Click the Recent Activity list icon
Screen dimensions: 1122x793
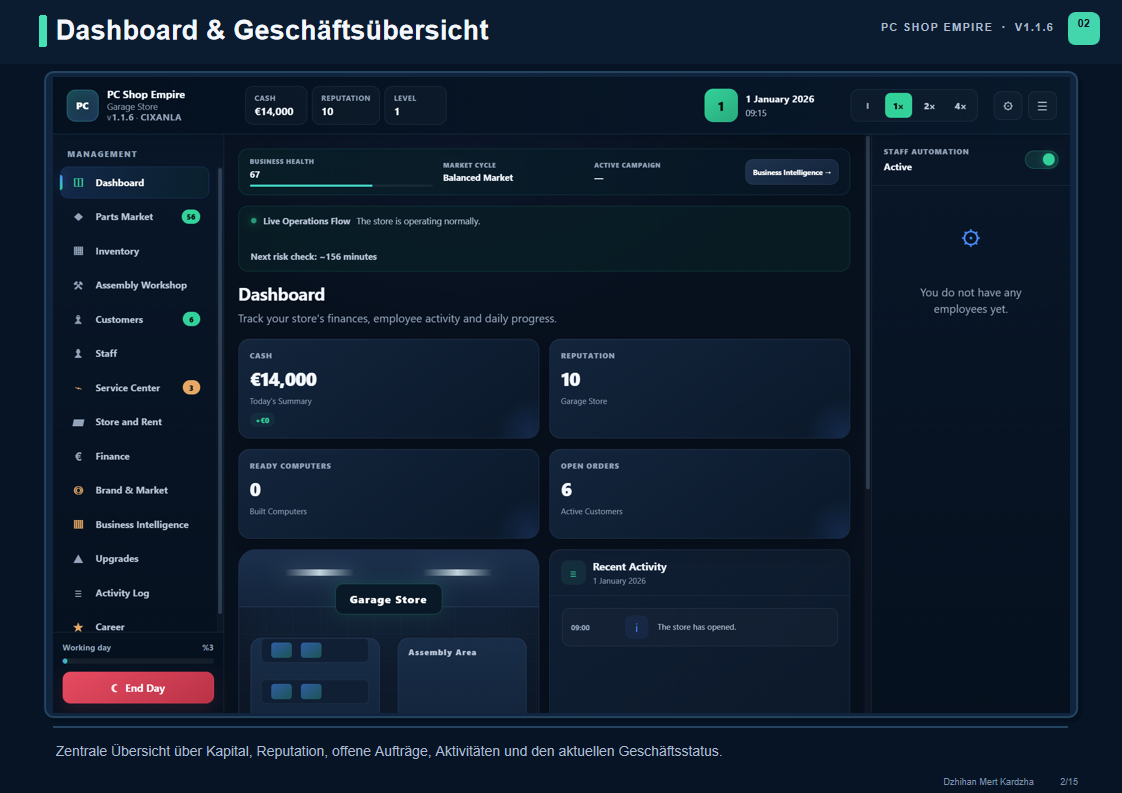click(x=573, y=573)
